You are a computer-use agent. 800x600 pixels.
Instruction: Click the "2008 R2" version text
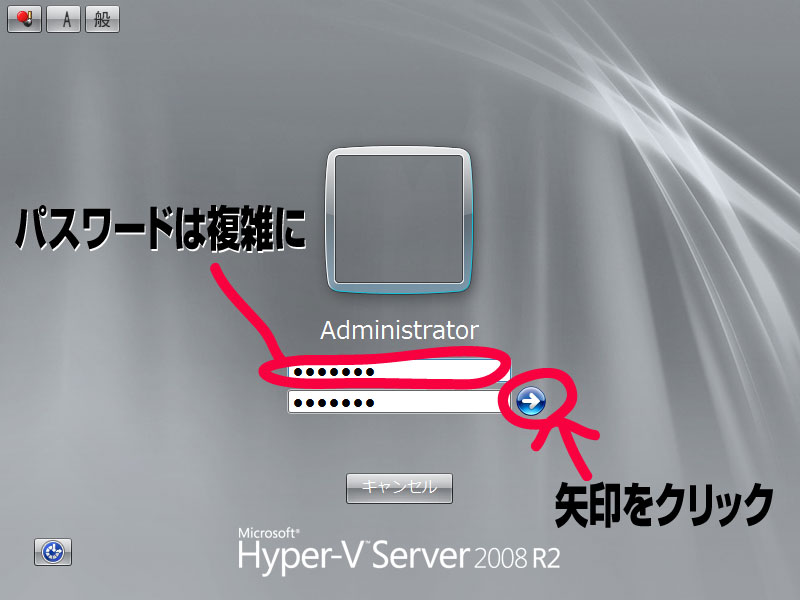517,558
